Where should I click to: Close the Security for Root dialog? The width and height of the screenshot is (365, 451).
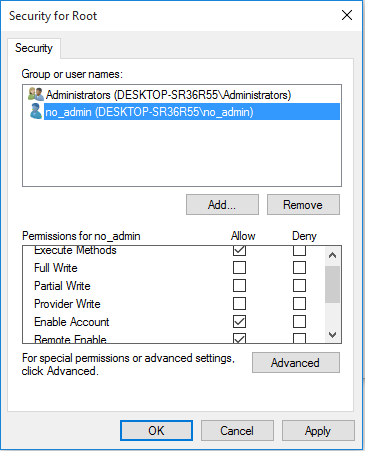click(347, 15)
